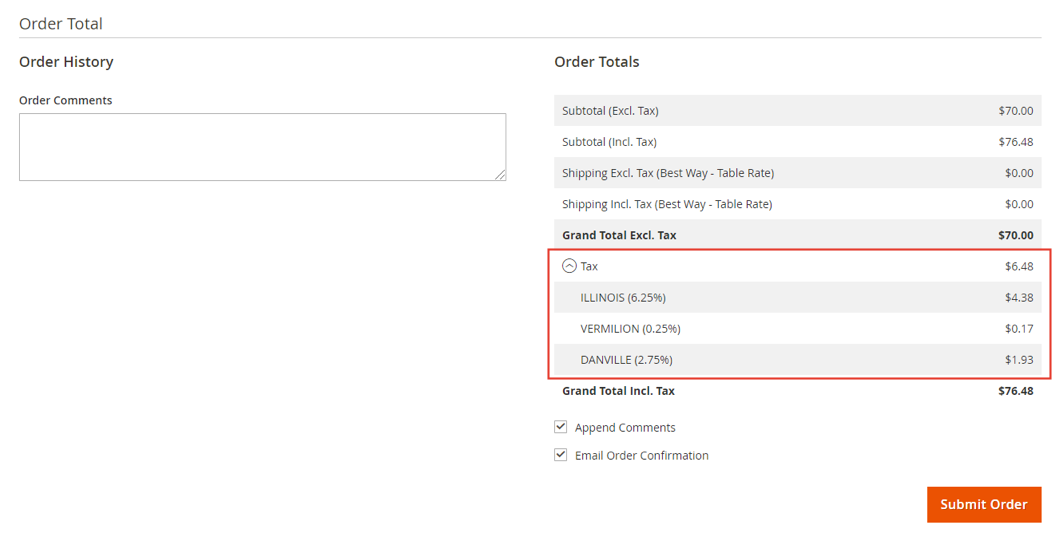
Task: Click Shipping Excl. Tax Best Way row
Action: pyautogui.click(x=798, y=172)
